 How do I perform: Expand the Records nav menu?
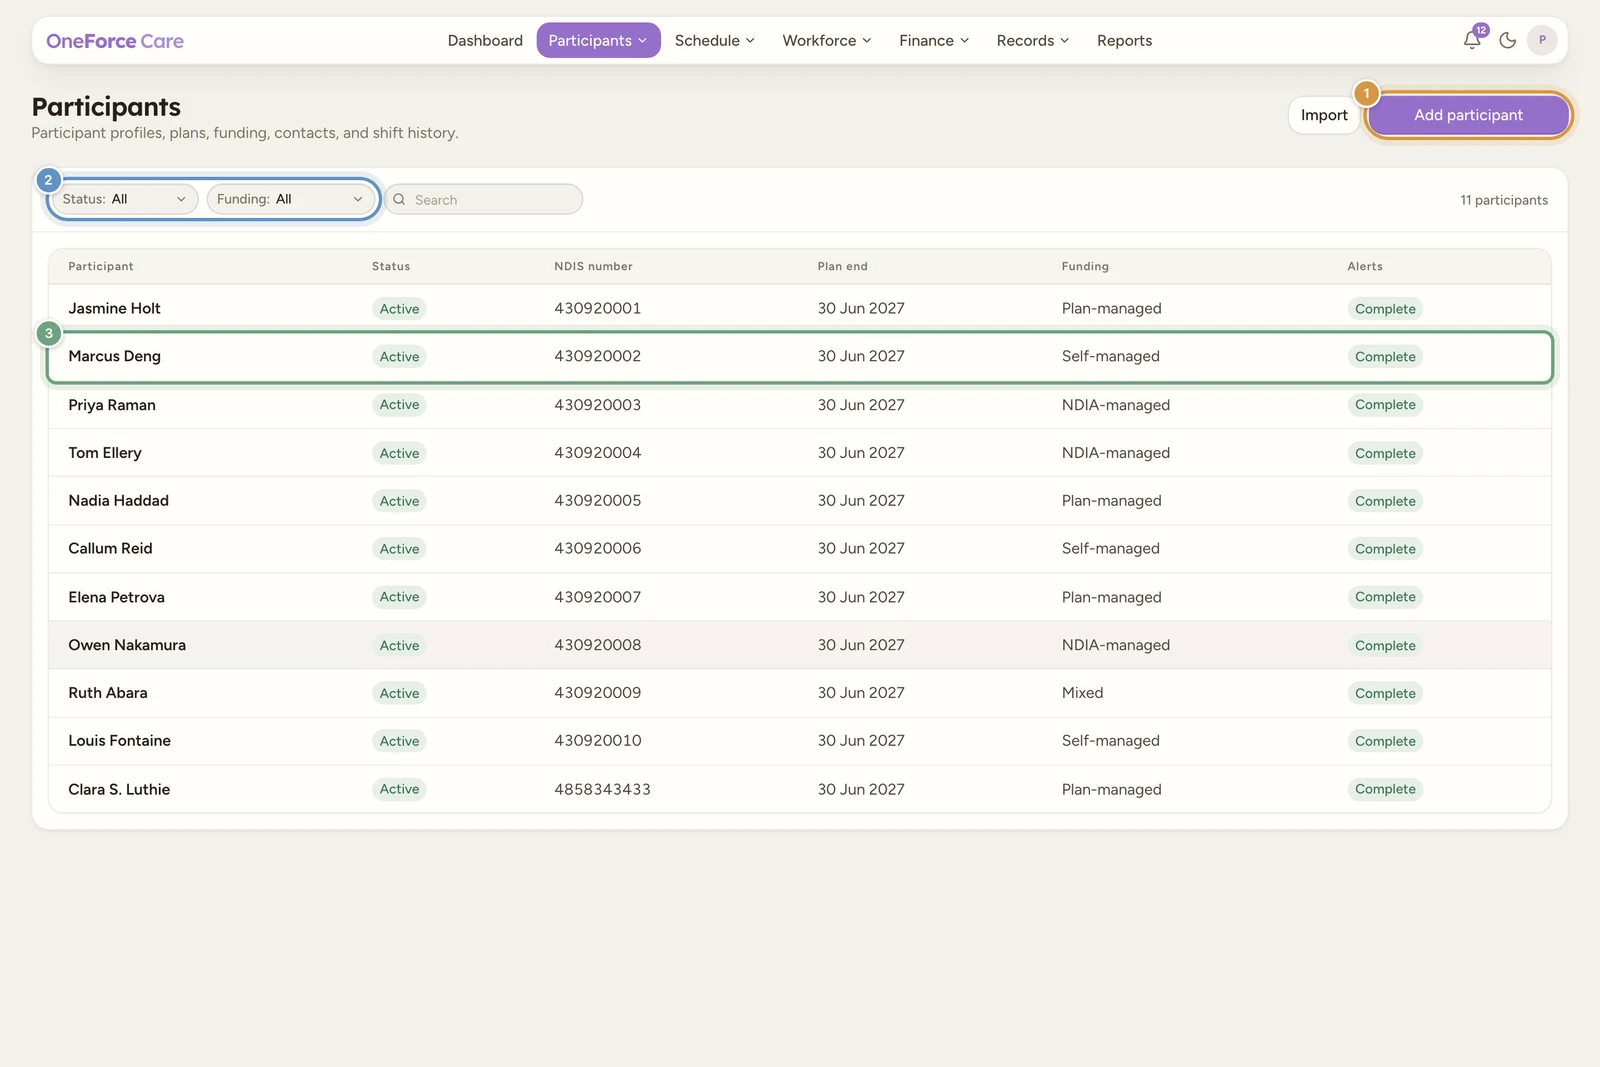coord(1033,40)
